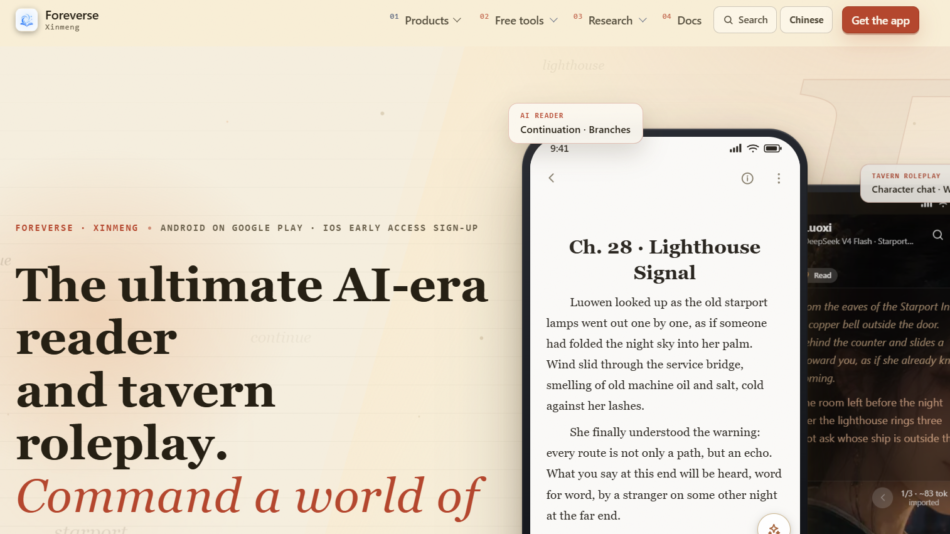Open the reader's three-dot overflow menu
This screenshot has width=950, height=534.
pos(779,178)
